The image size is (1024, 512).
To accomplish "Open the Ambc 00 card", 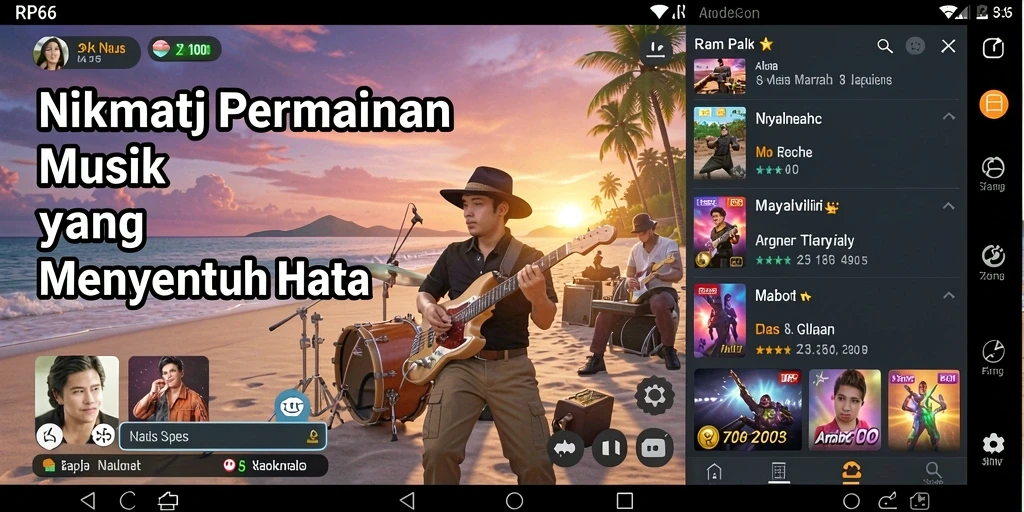I will 845,409.
